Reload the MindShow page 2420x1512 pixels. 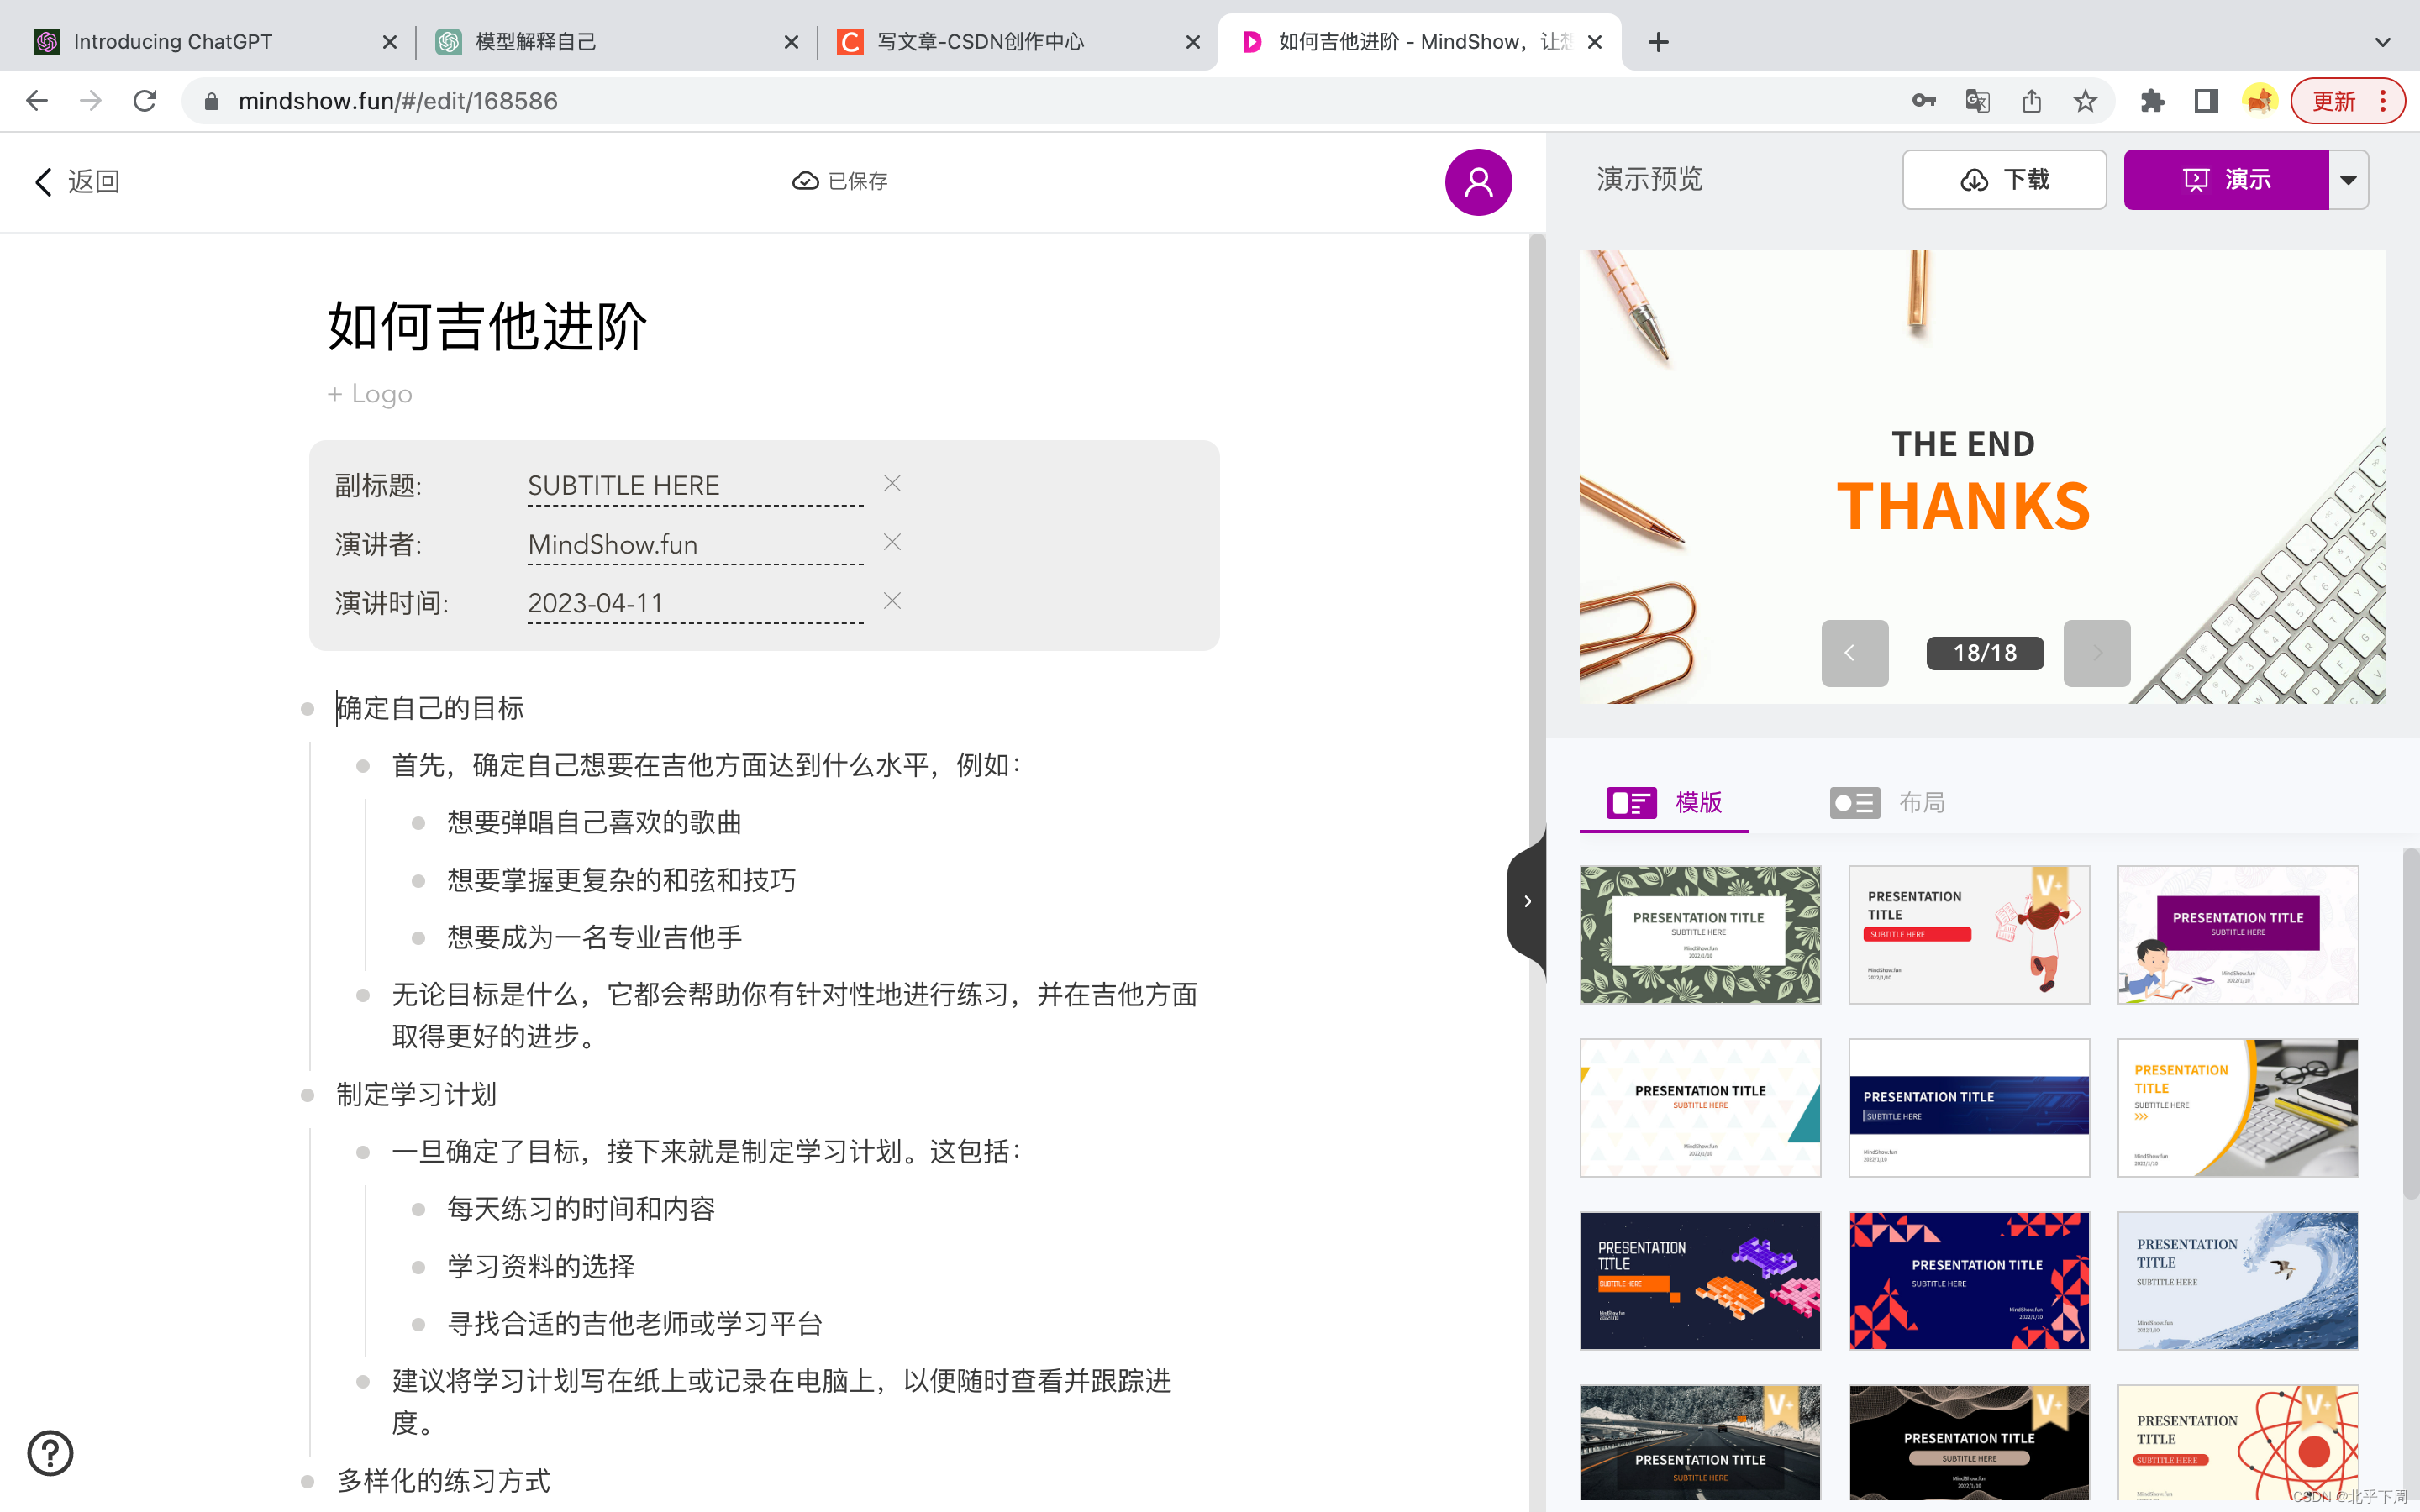(x=145, y=101)
